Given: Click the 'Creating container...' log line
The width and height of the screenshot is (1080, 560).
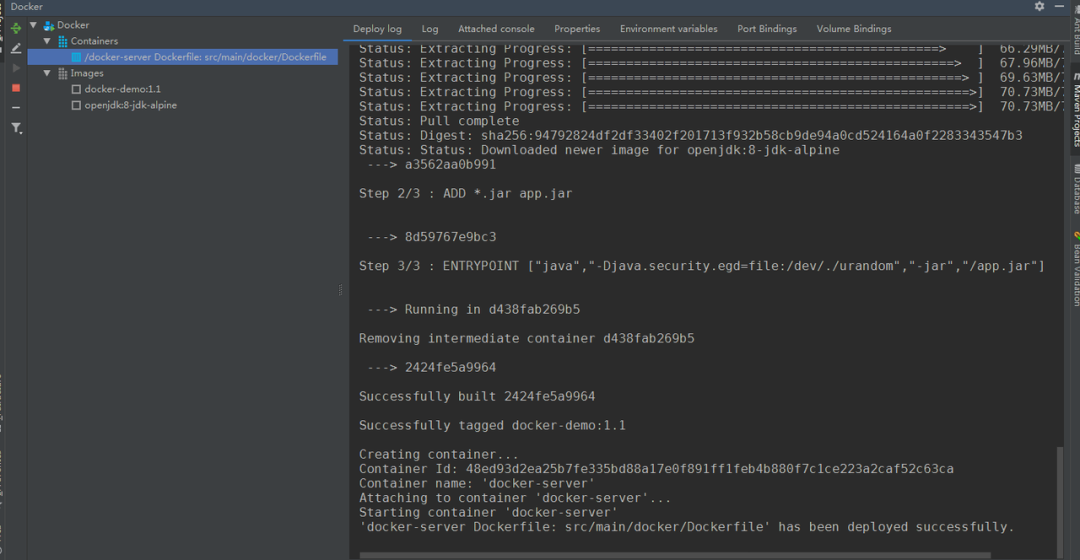Looking at the screenshot, I should click(439, 455).
